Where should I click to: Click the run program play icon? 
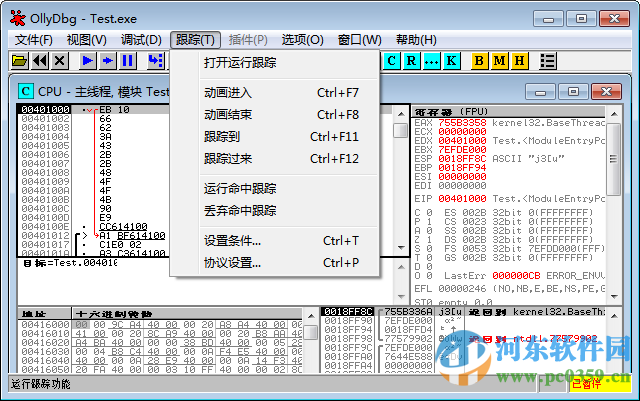87,61
